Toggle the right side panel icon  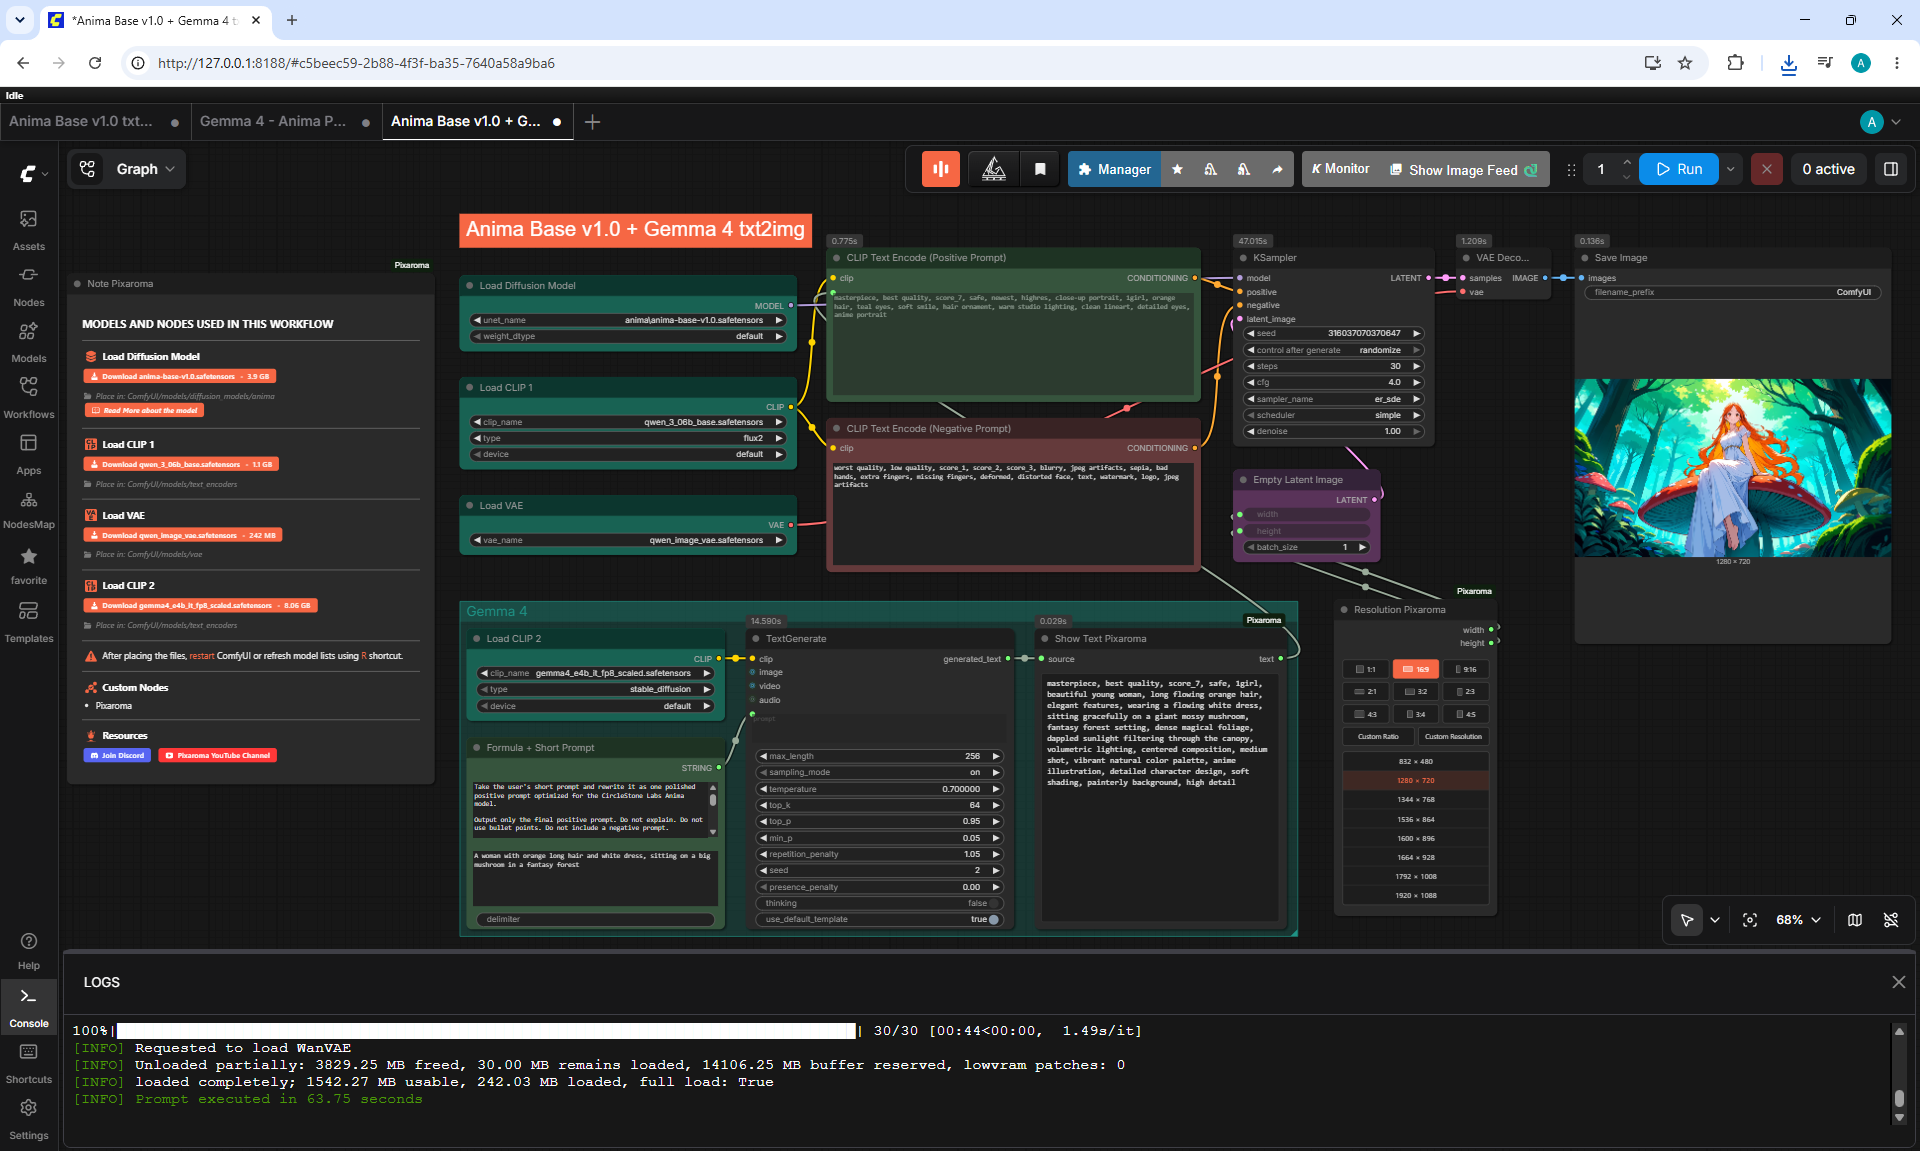[1891, 169]
